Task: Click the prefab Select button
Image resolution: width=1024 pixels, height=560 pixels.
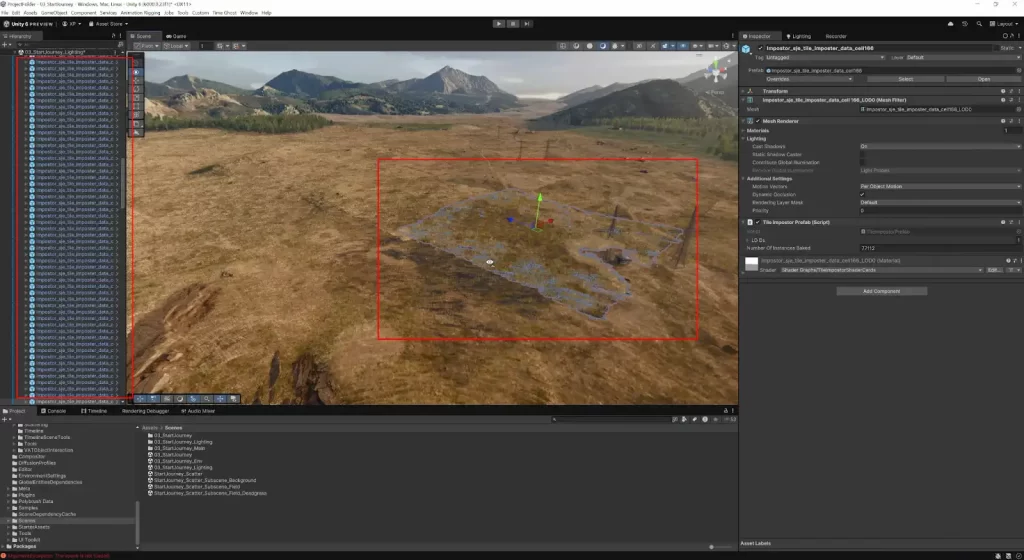Action: coord(905,79)
